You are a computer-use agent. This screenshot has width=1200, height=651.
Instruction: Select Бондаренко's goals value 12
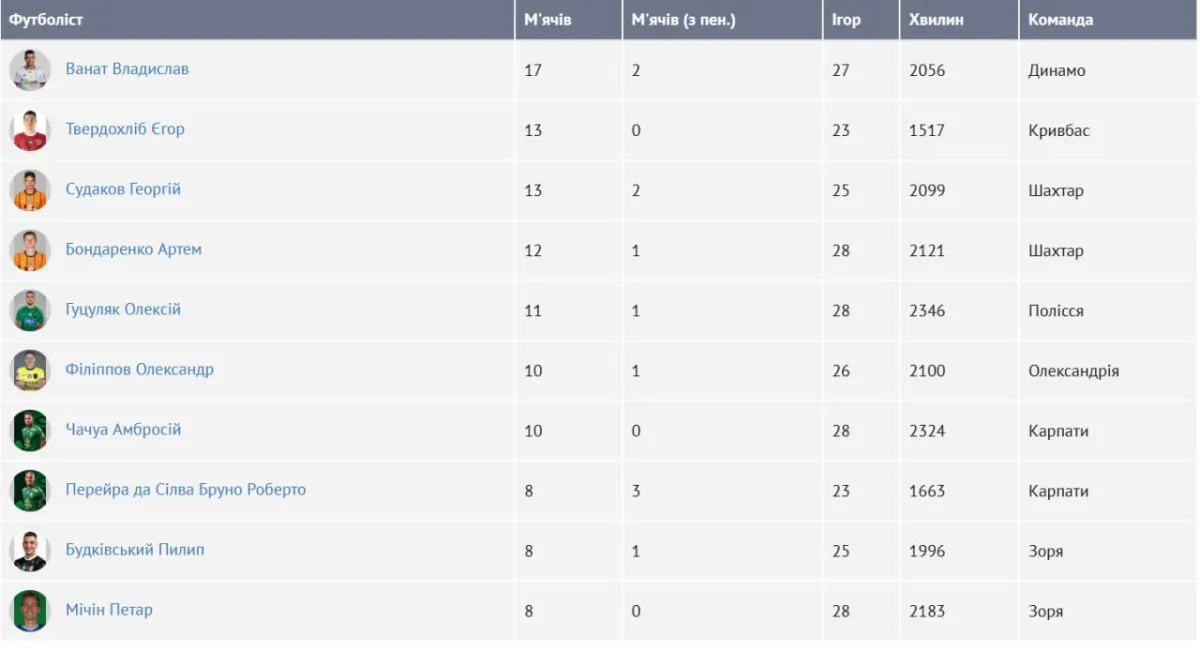(533, 251)
